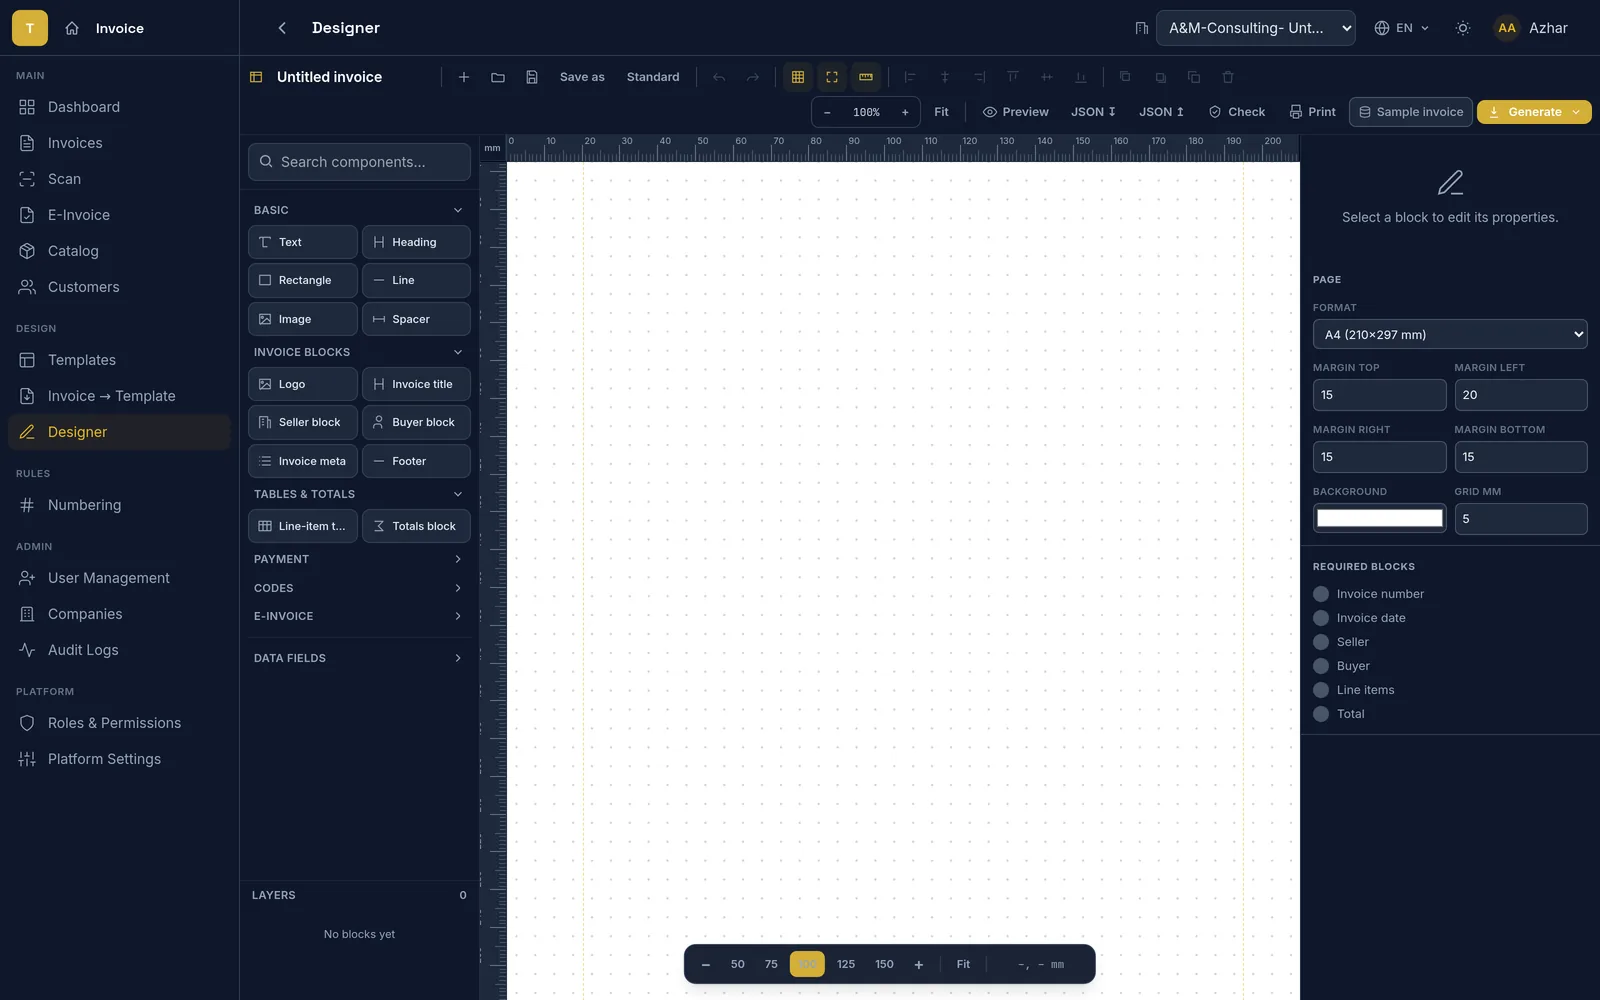This screenshot has height=1000, width=1600.
Task: Save template with the disk icon
Action: (x=532, y=77)
